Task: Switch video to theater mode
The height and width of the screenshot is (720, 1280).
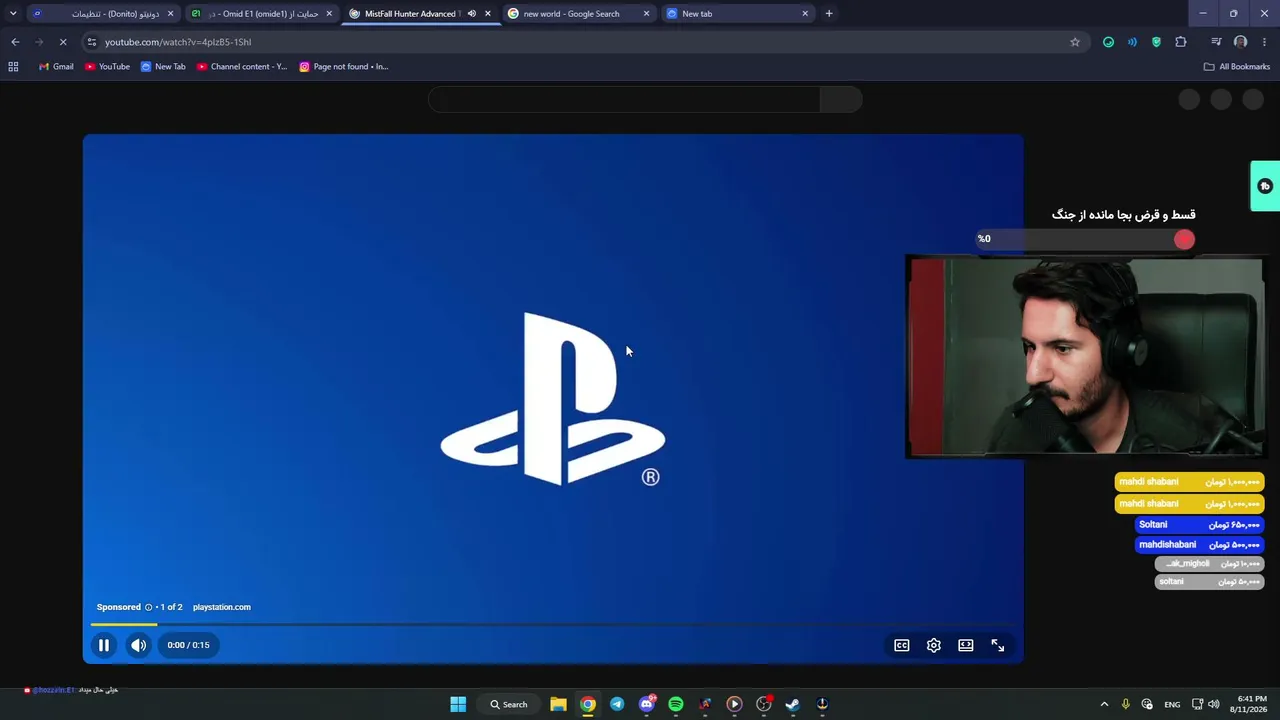Action: (966, 646)
